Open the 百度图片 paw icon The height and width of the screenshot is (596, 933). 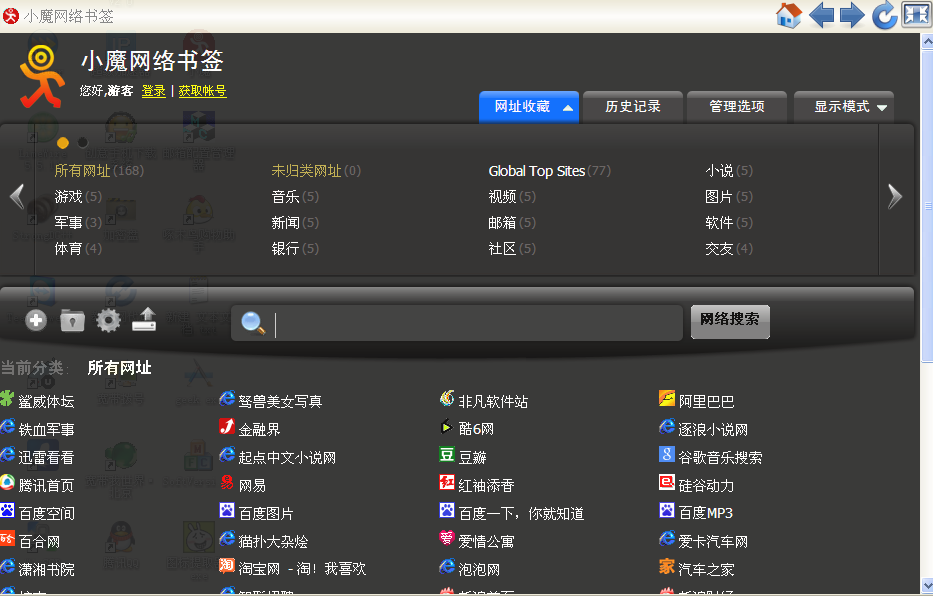click(227, 510)
